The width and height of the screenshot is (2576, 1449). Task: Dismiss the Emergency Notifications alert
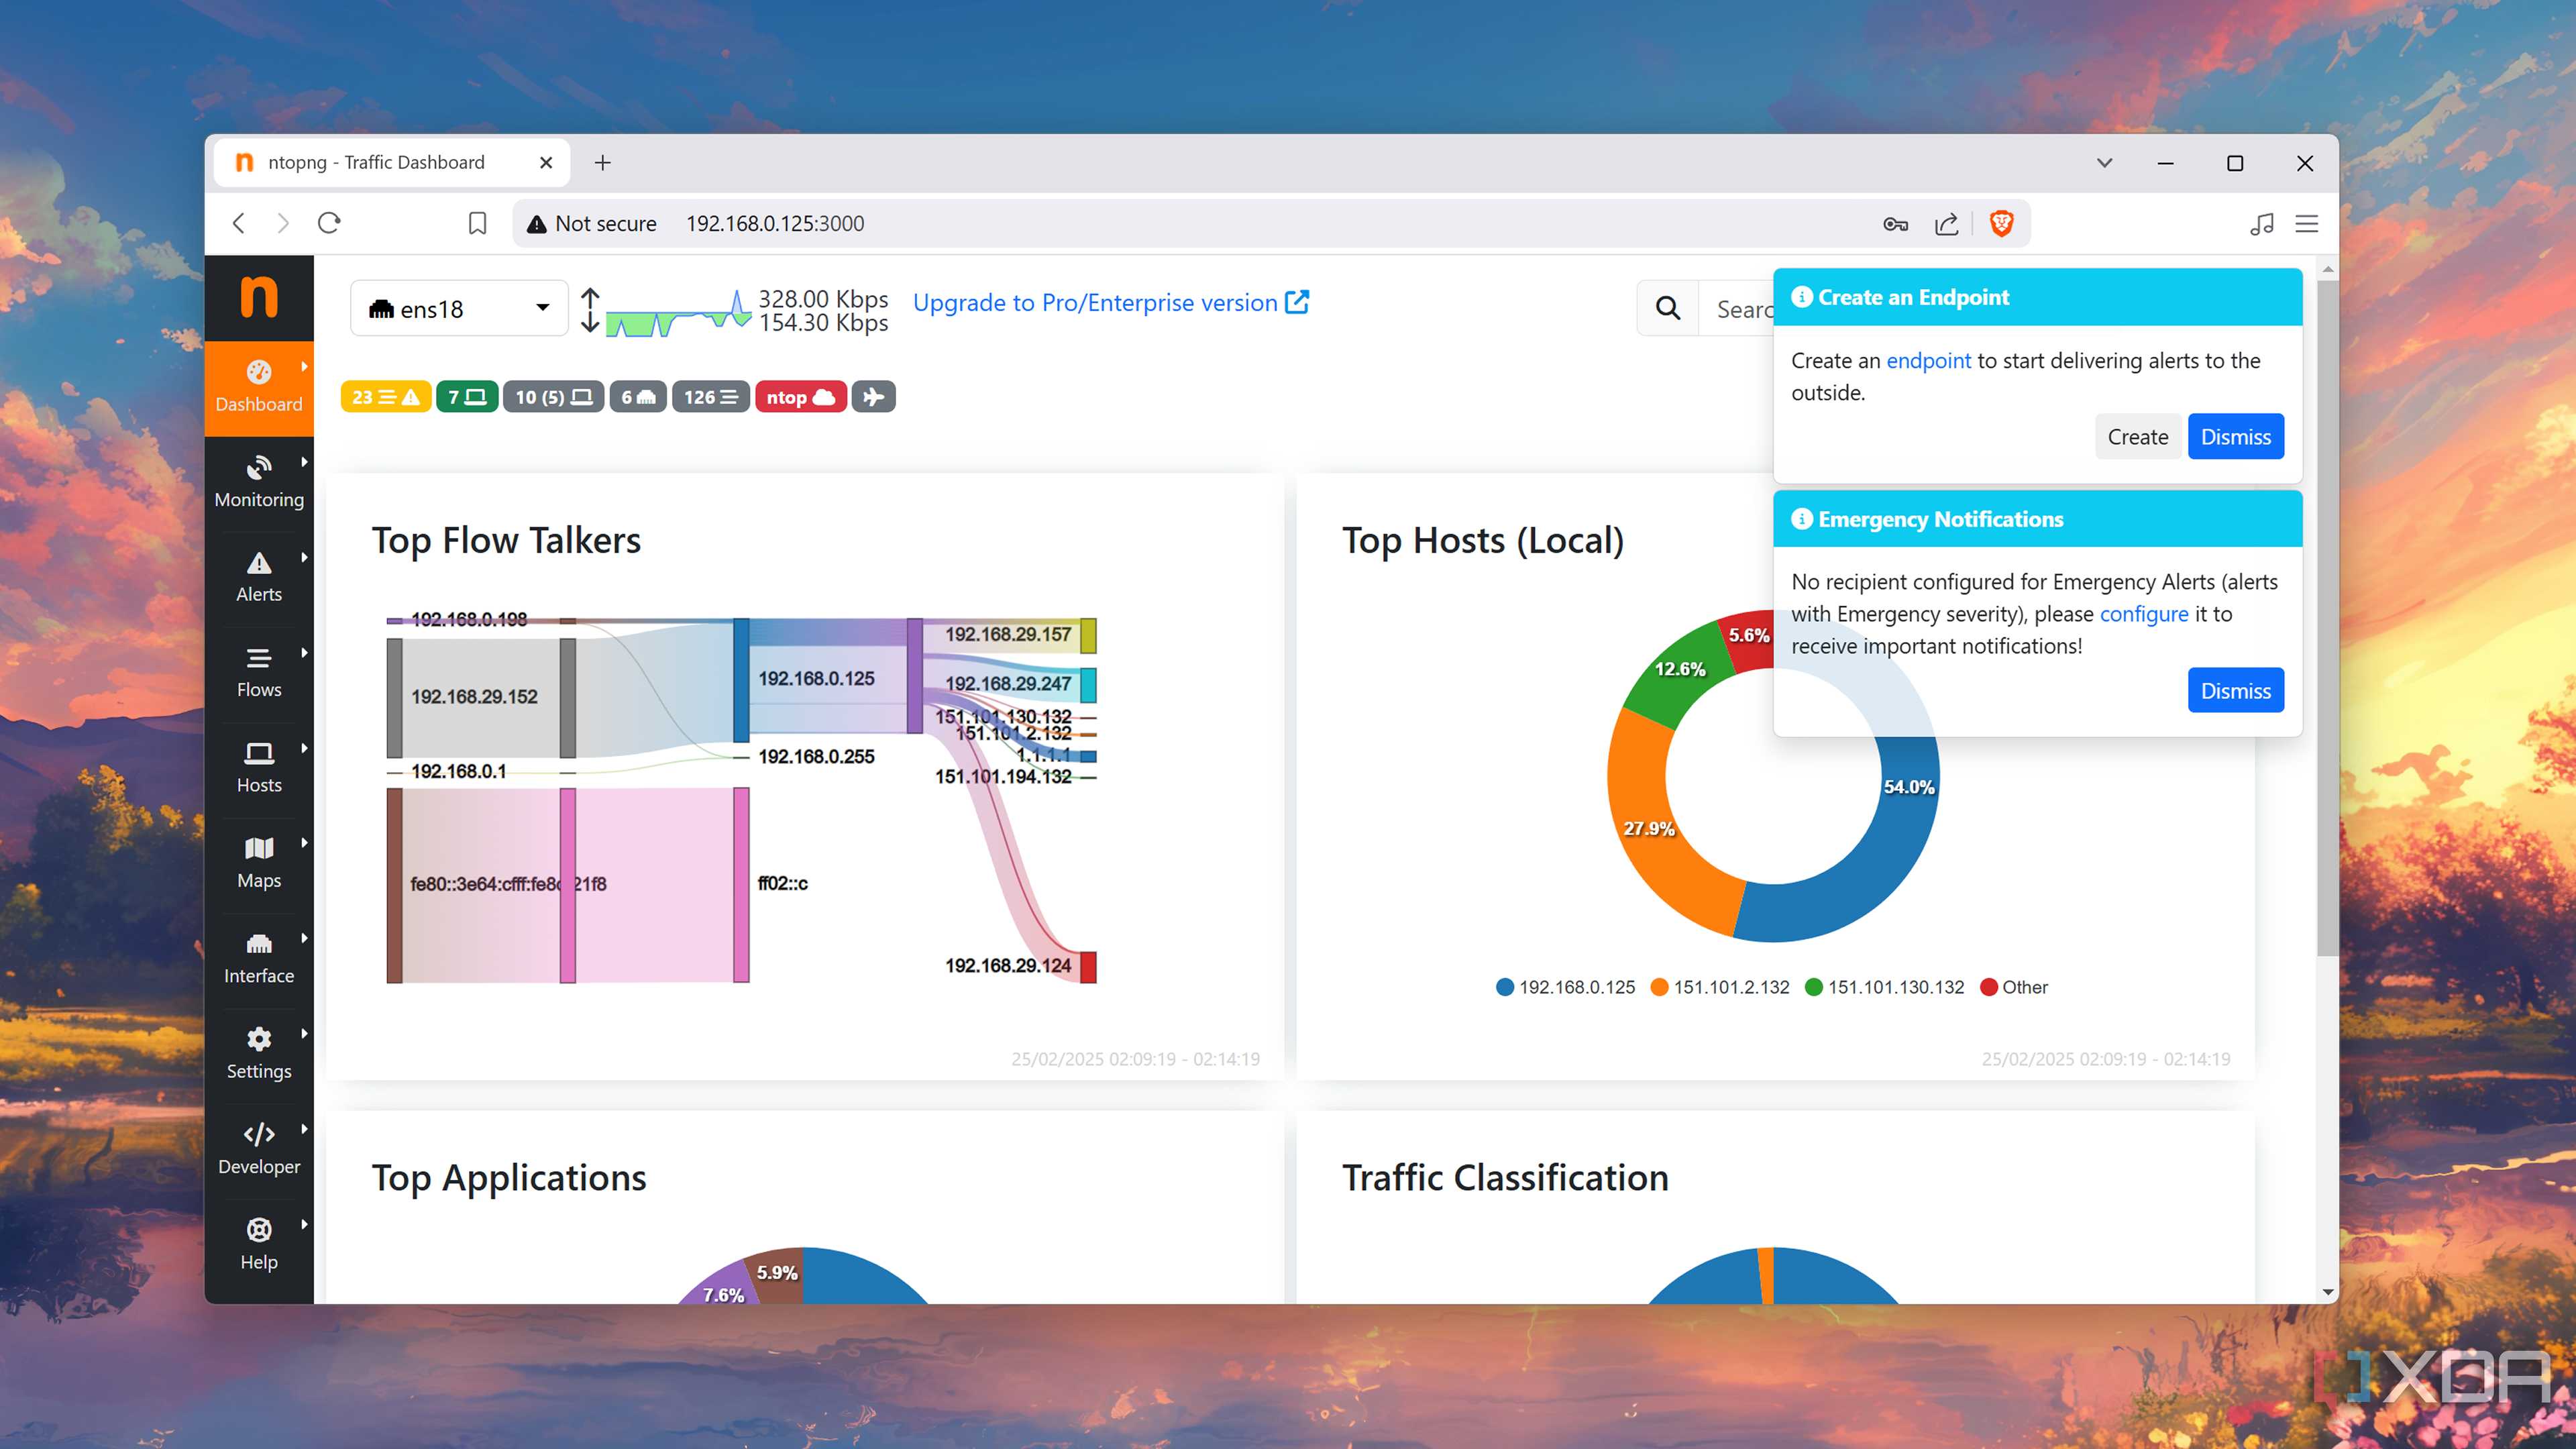click(2236, 690)
